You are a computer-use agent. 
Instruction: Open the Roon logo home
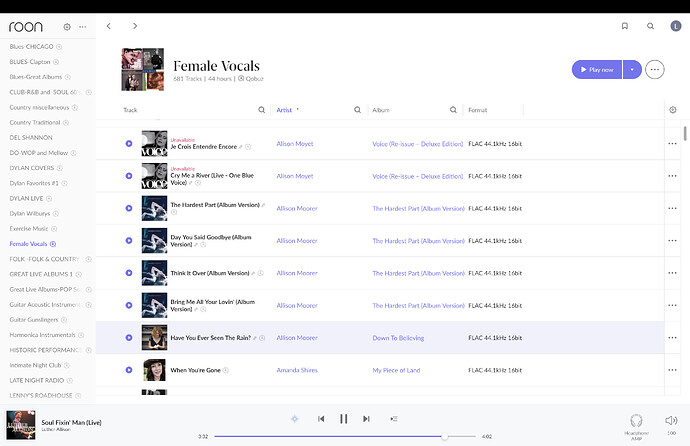click(26, 27)
